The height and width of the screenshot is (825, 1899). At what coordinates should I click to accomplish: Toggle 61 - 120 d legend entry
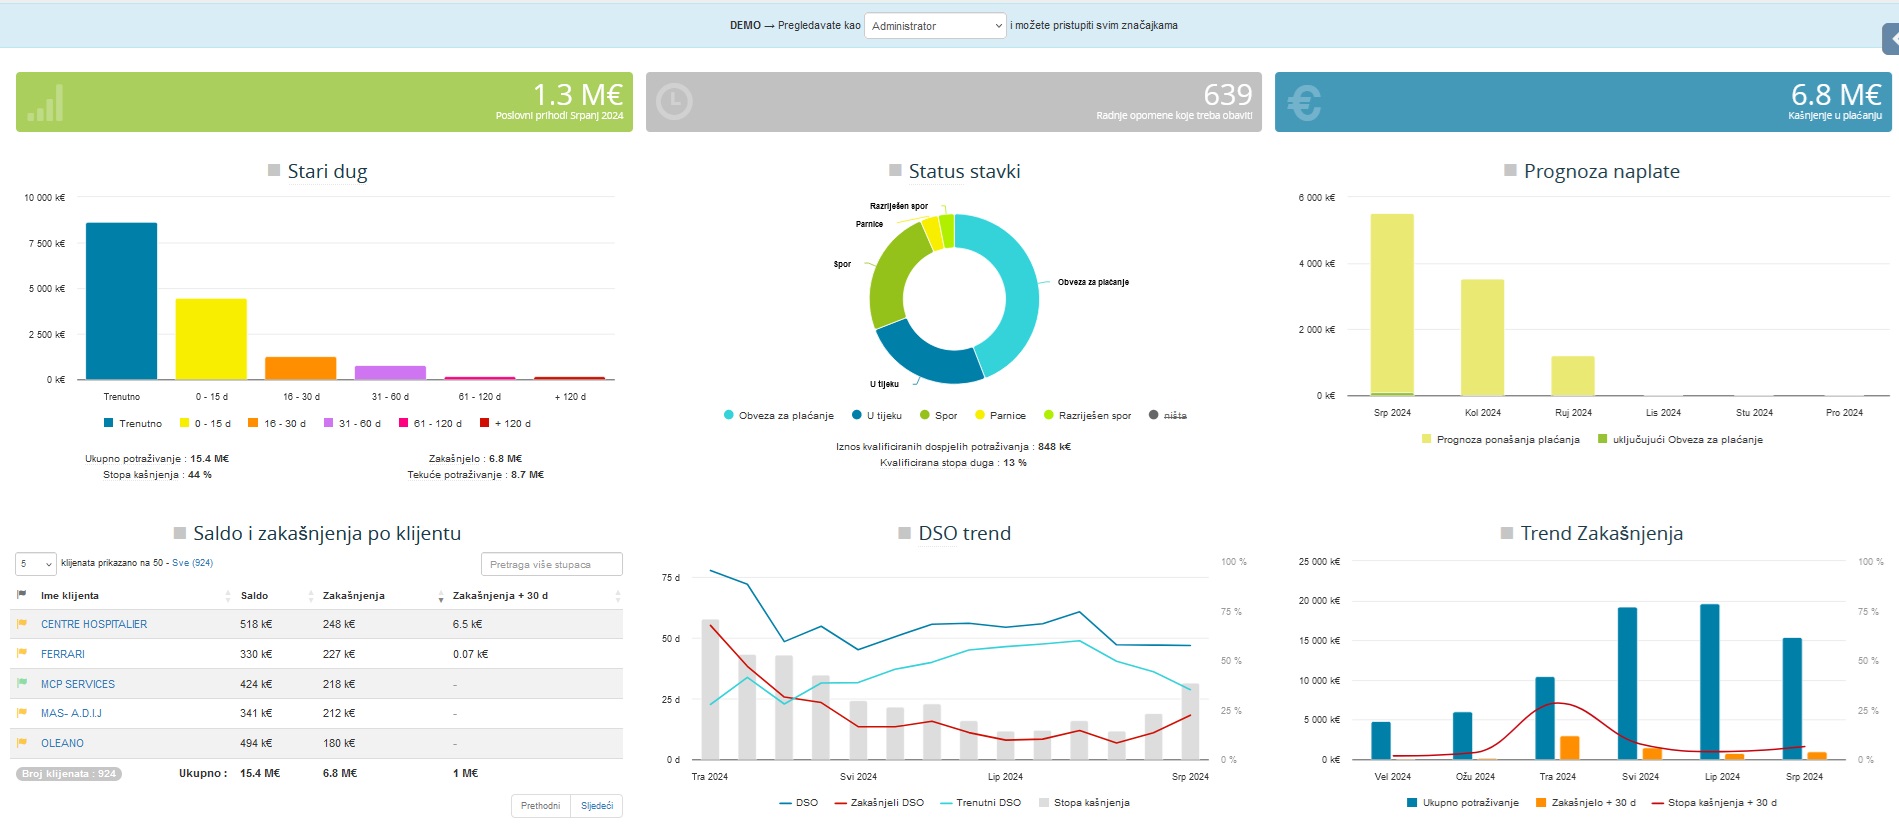coord(430,423)
